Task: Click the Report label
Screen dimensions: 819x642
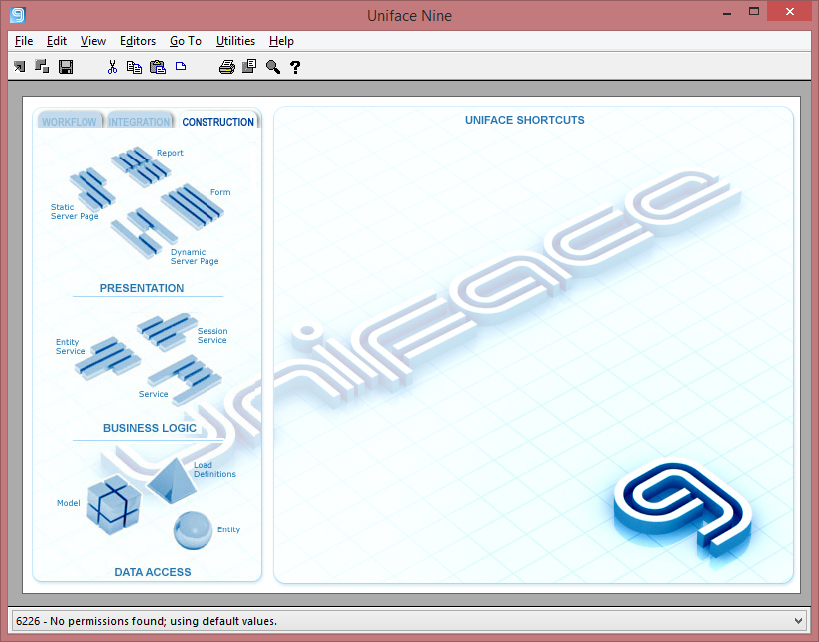Action: point(170,153)
